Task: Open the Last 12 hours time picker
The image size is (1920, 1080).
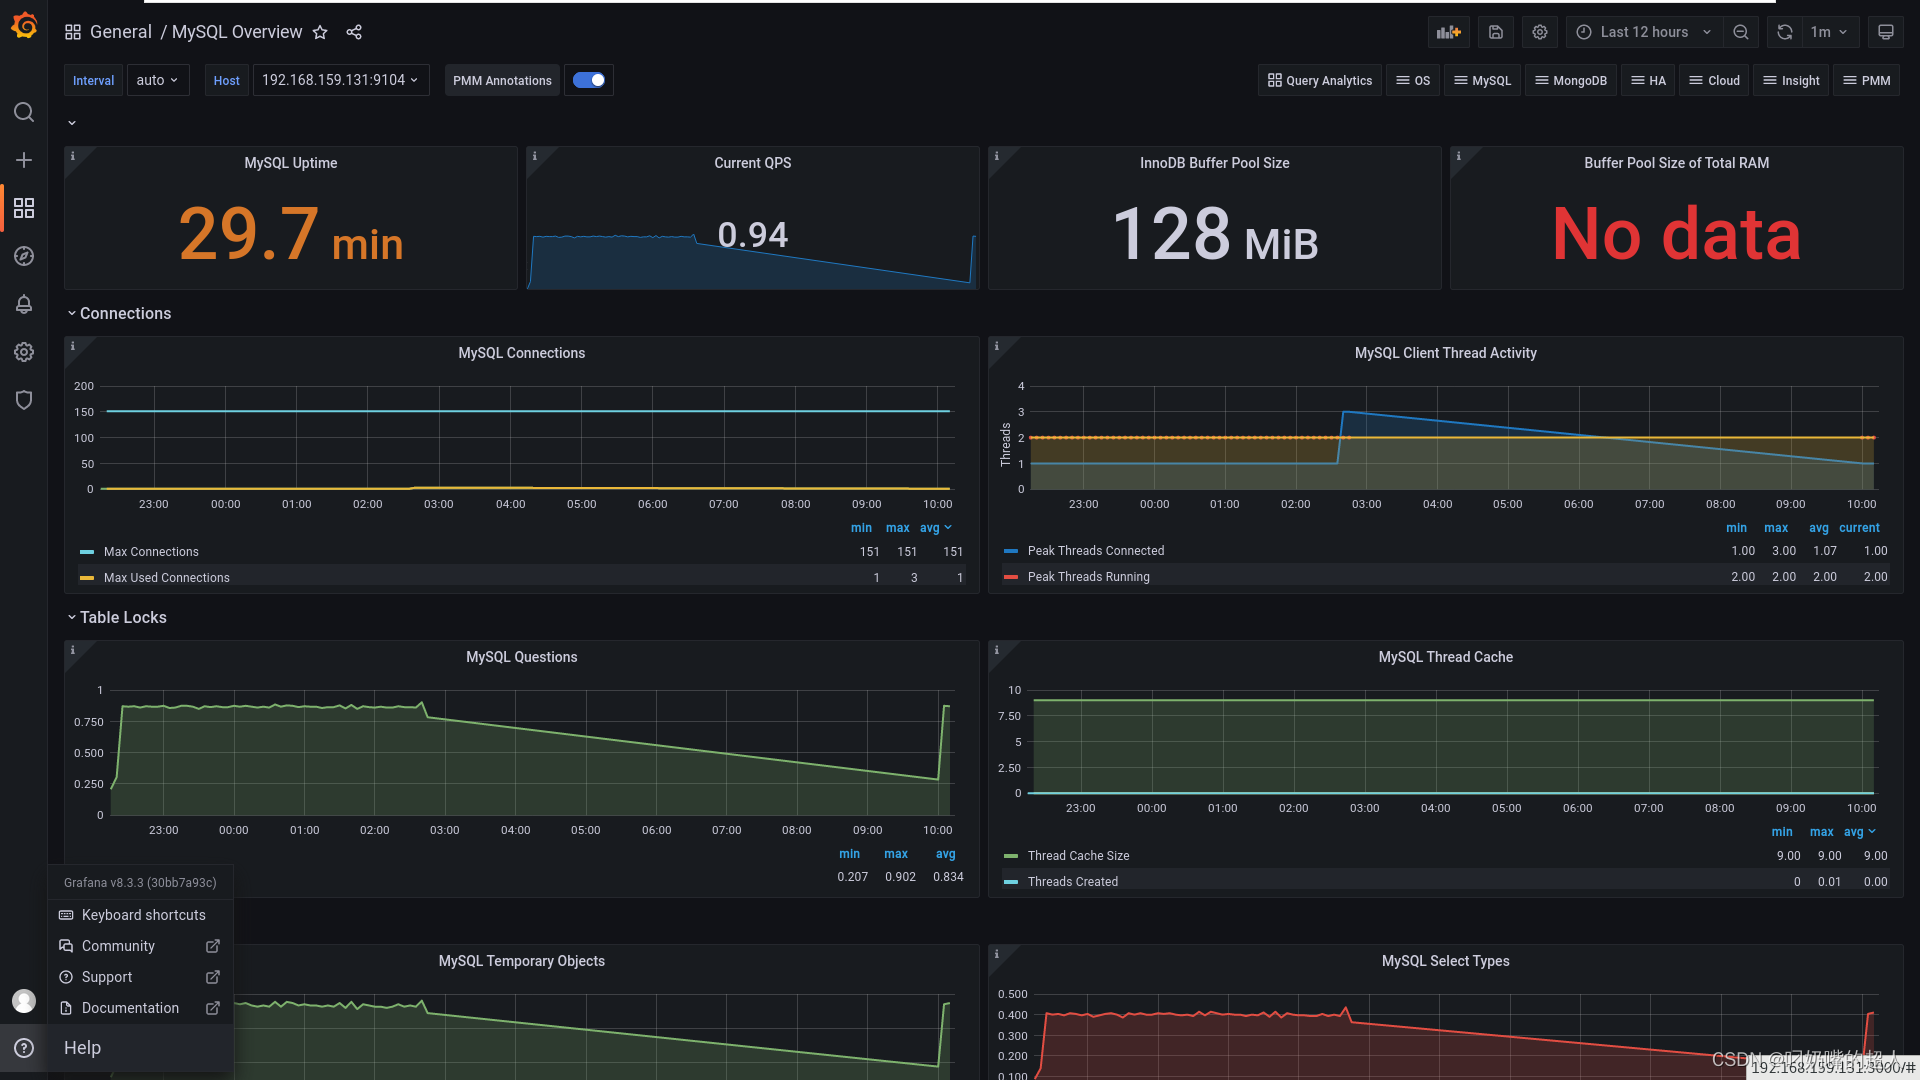Action: (1644, 32)
